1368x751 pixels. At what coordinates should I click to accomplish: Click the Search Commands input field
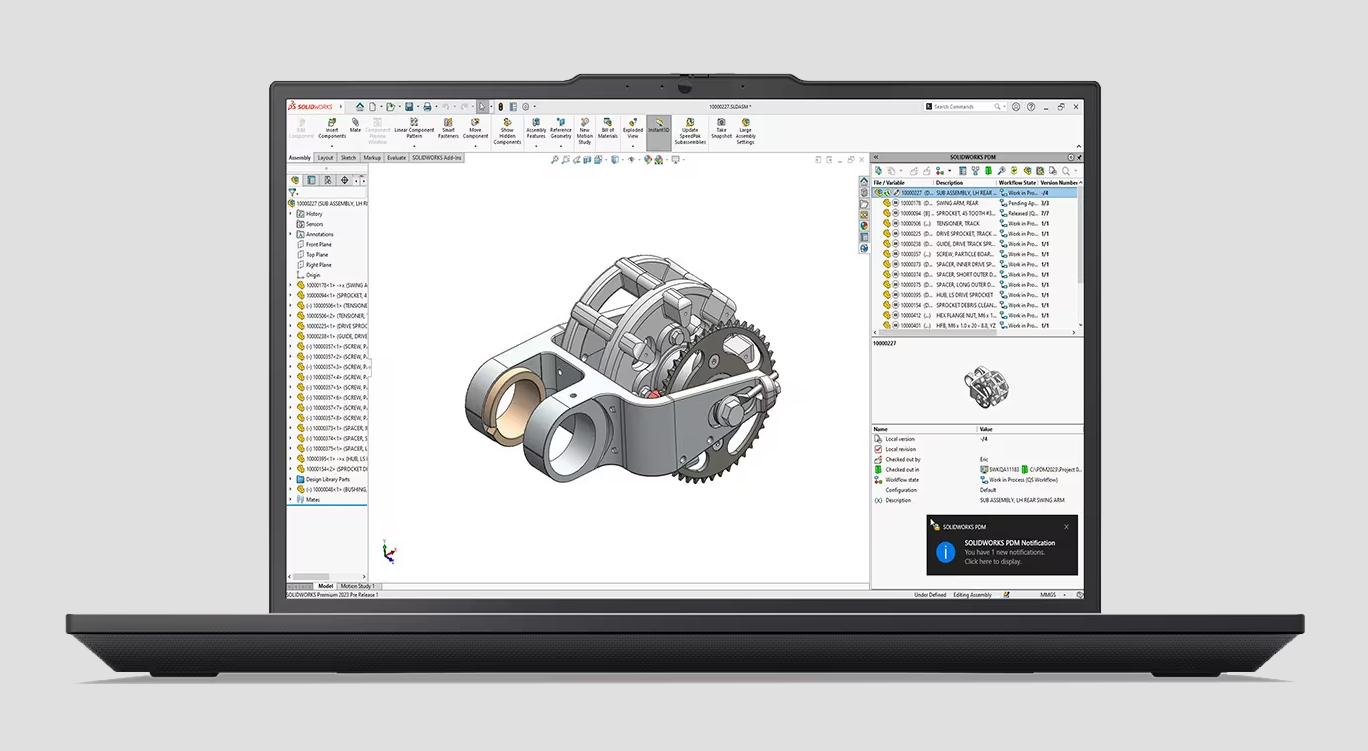tap(962, 106)
